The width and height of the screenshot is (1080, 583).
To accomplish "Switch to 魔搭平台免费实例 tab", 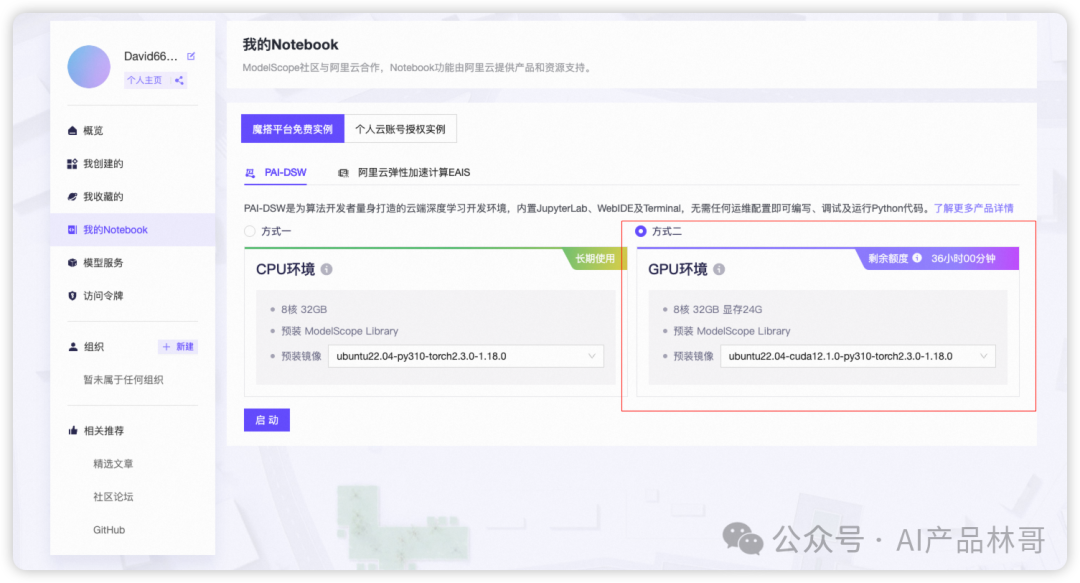I will pyautogui.click(x=293, y=129).
